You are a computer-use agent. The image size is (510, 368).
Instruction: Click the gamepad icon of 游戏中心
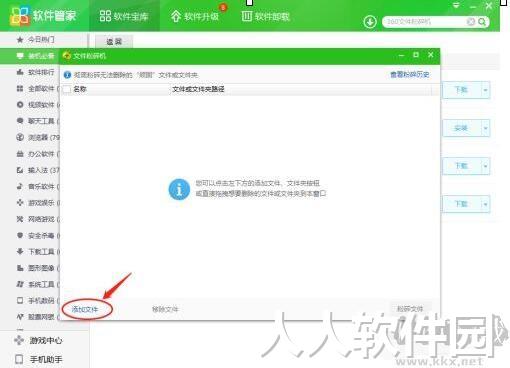pyautogui.click(x=19, y=340)
